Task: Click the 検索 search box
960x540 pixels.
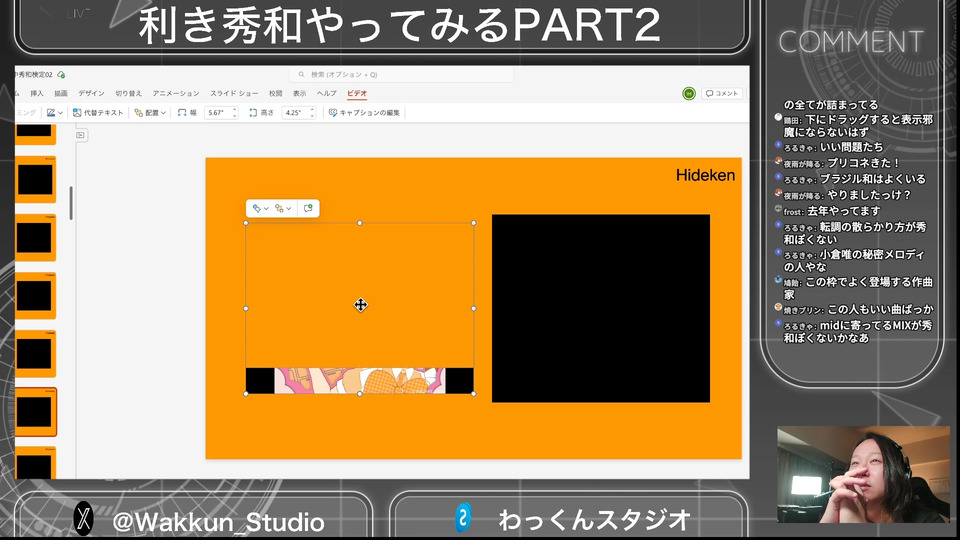Action: point(402,75)
